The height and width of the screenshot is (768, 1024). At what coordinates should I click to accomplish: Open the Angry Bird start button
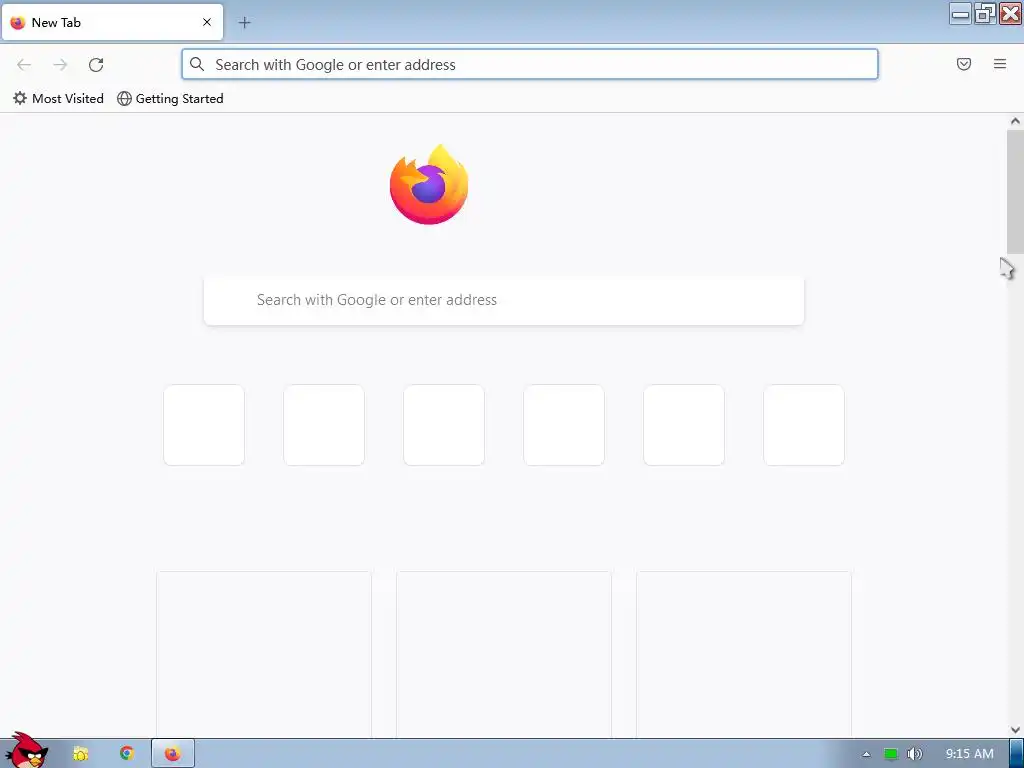25,750
